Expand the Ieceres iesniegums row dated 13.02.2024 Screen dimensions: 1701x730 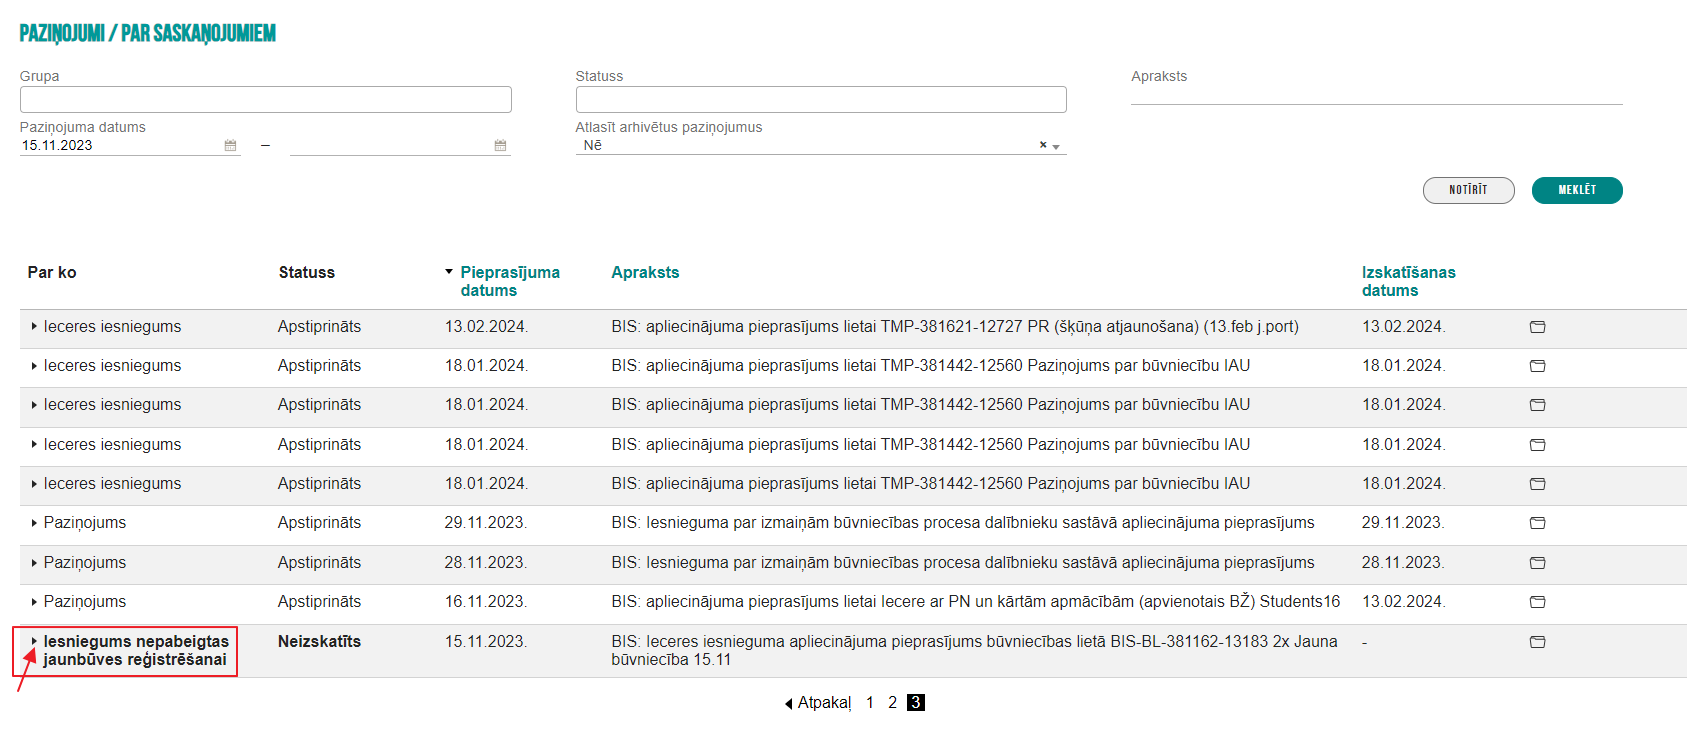pos(34,327)
